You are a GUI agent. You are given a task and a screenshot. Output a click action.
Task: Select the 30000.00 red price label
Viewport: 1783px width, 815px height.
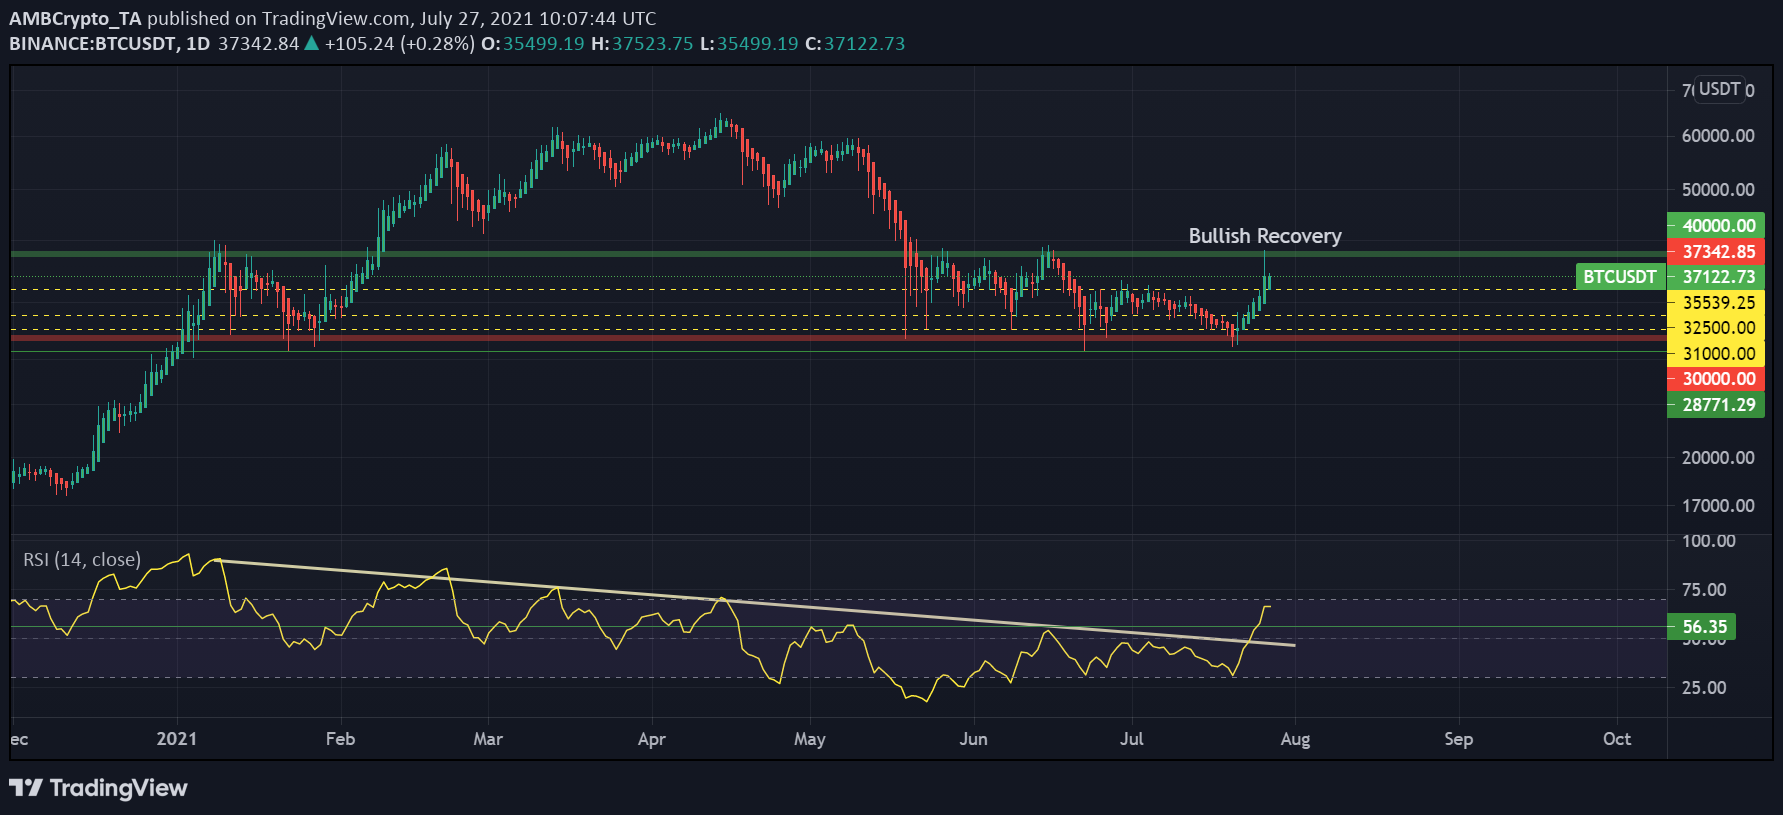(x=1716, y=379)
